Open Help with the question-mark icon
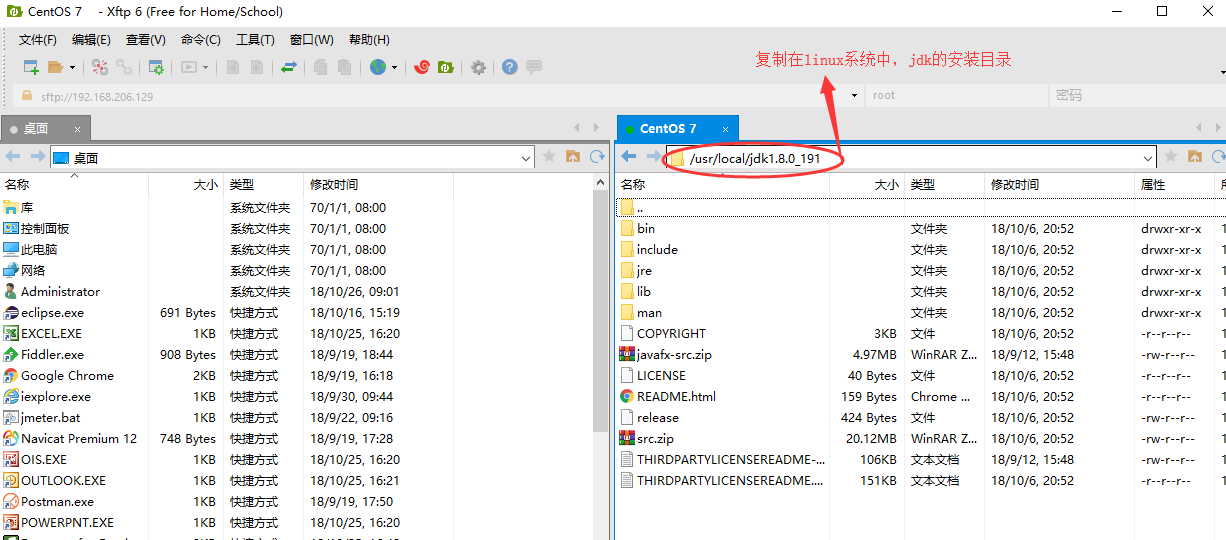Screen dimensions: 1226x540 [510, 67]
